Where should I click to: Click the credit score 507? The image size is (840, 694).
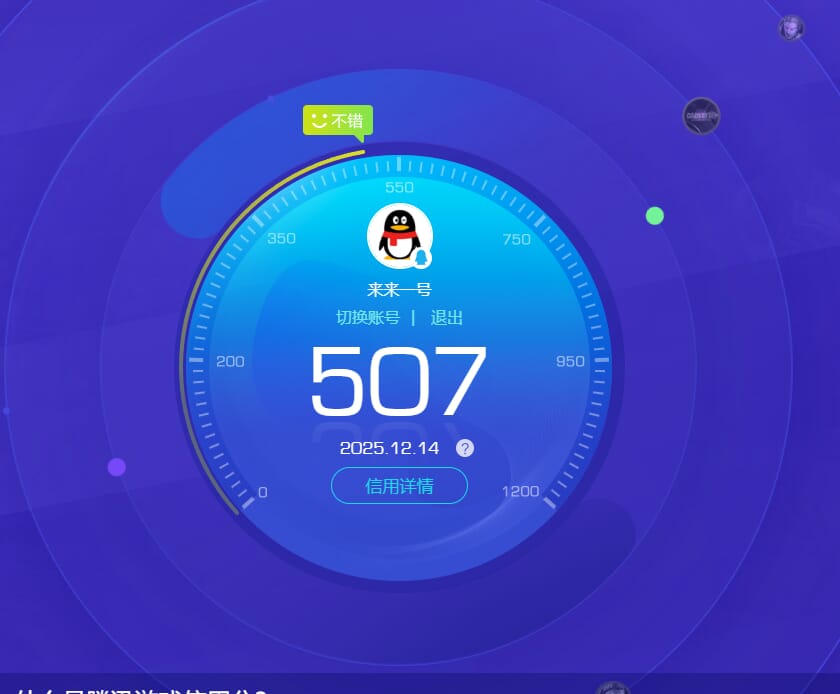pos(399,380)
